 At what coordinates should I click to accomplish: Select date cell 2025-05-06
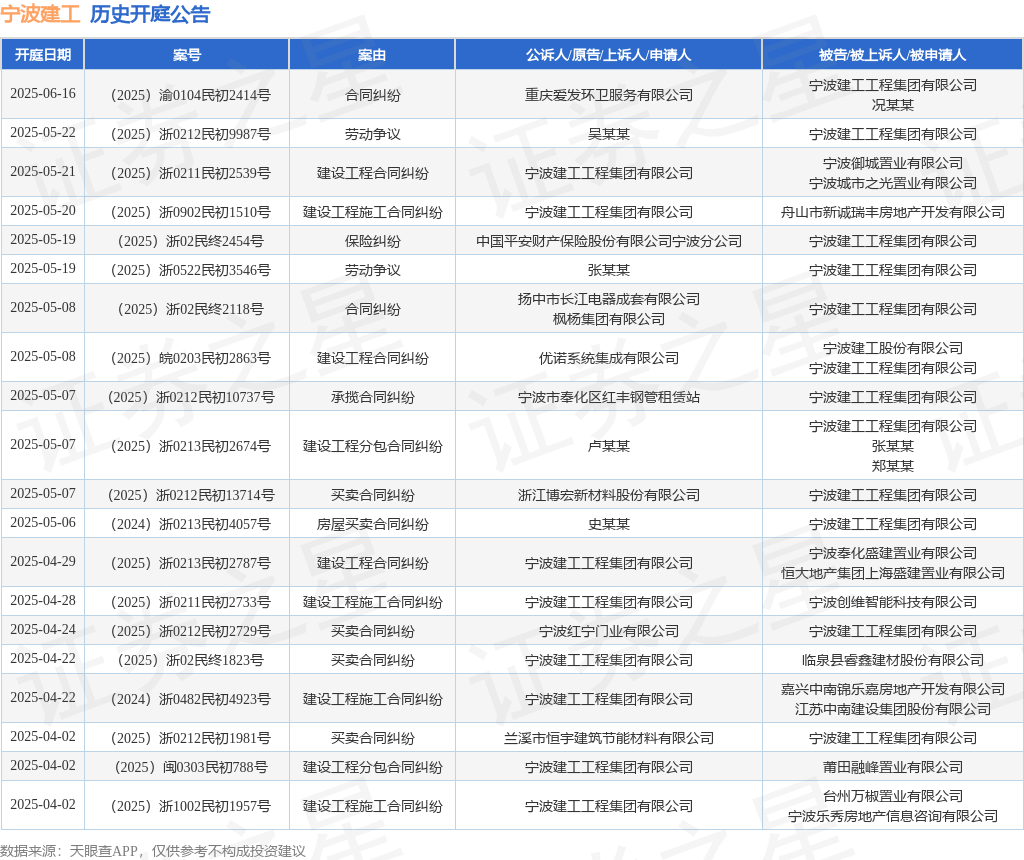[43, 522]
